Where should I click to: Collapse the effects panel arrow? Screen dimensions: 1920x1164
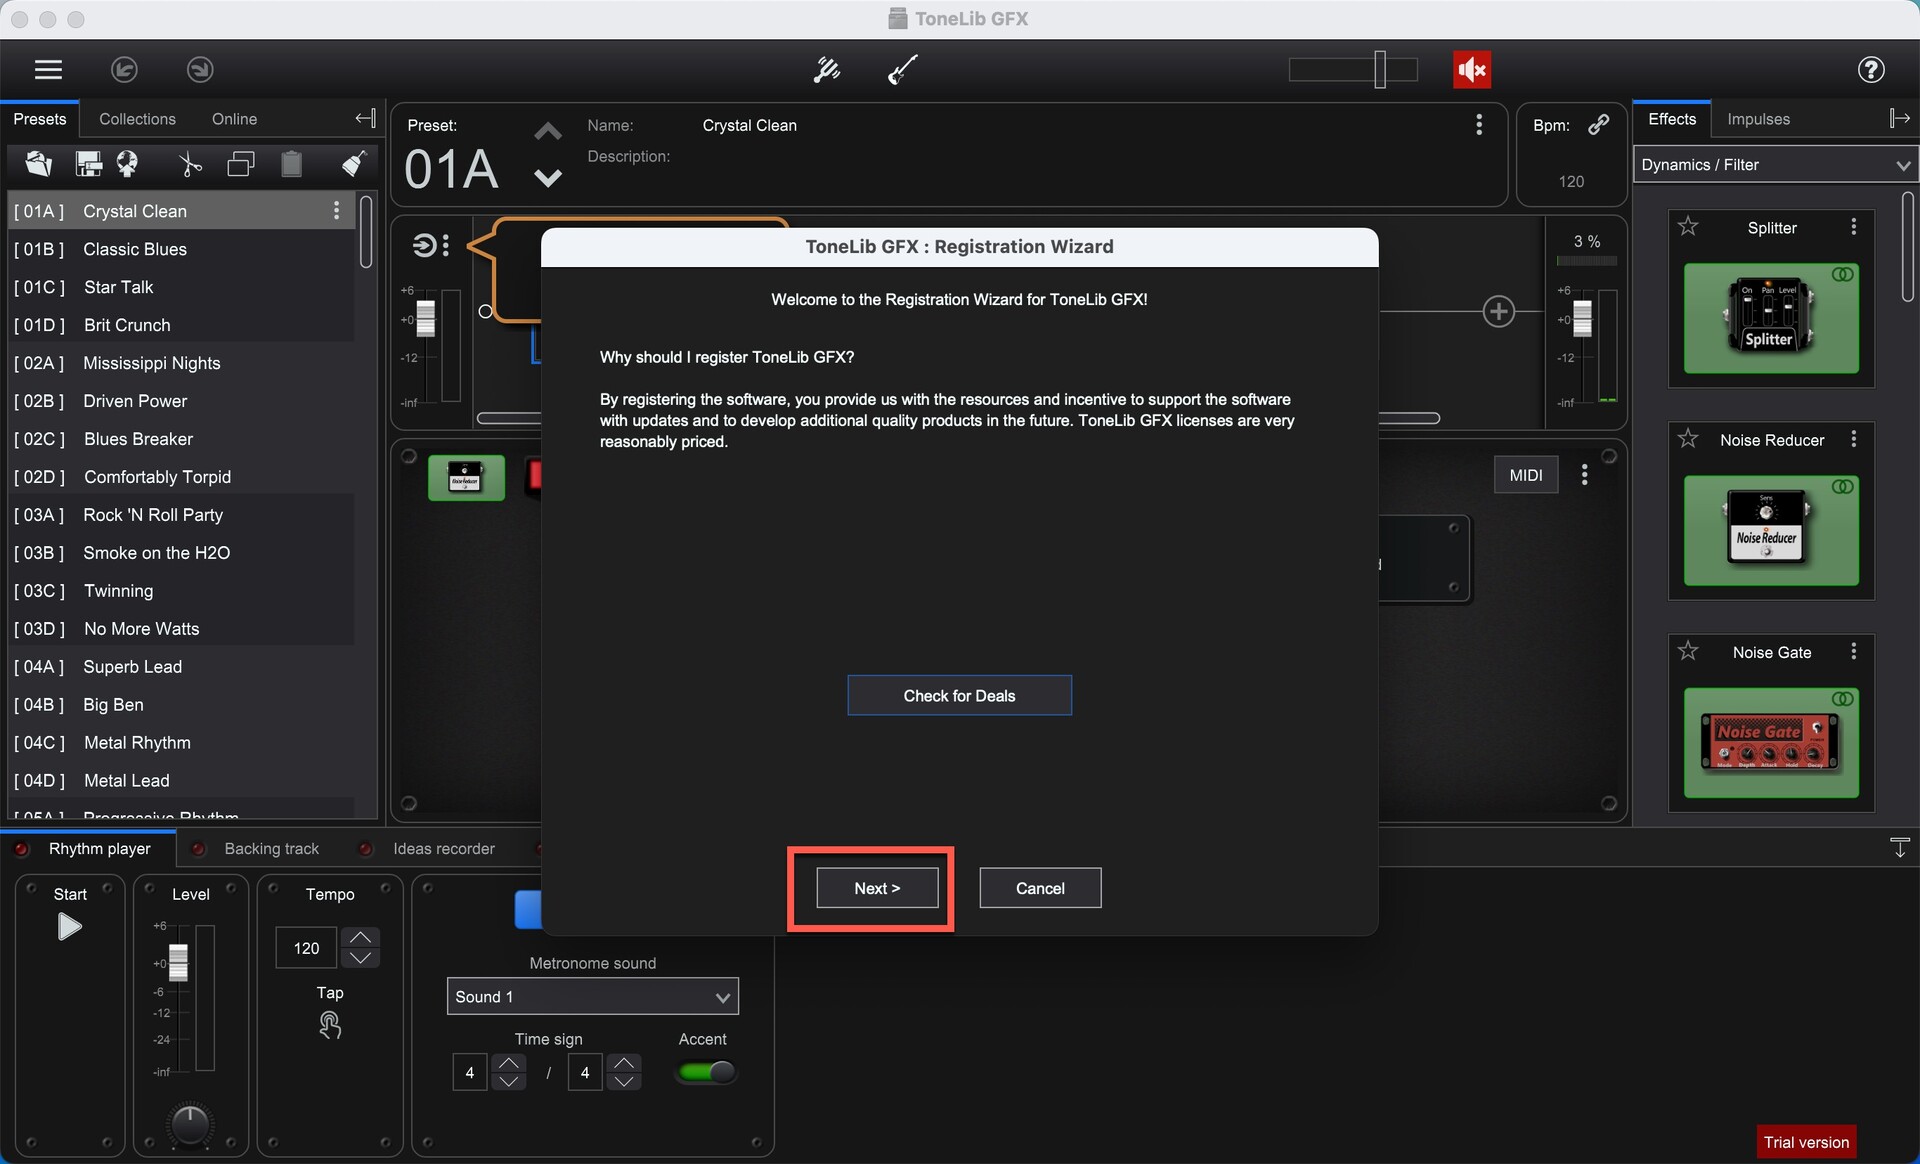coord(1899,118)
